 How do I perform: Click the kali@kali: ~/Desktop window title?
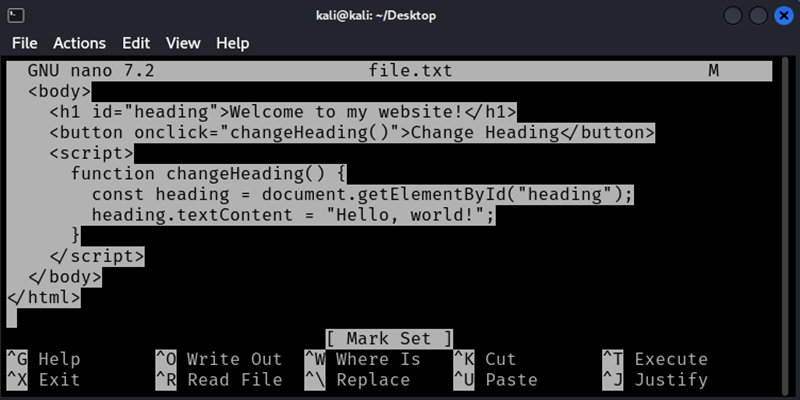point(376,16)
